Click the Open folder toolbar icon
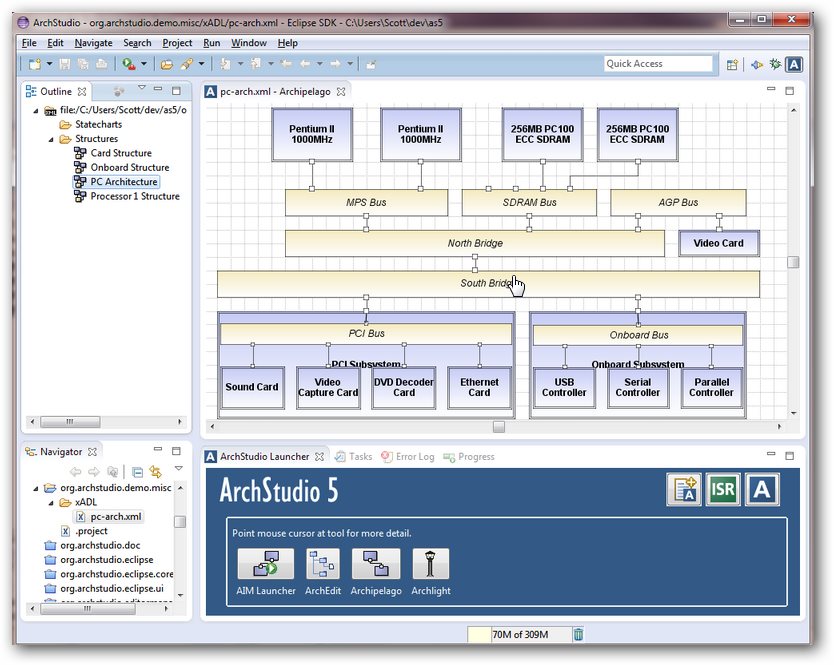The height and width of the screenshot is (665, 834). pyautogui.click(x=167, y=64)
